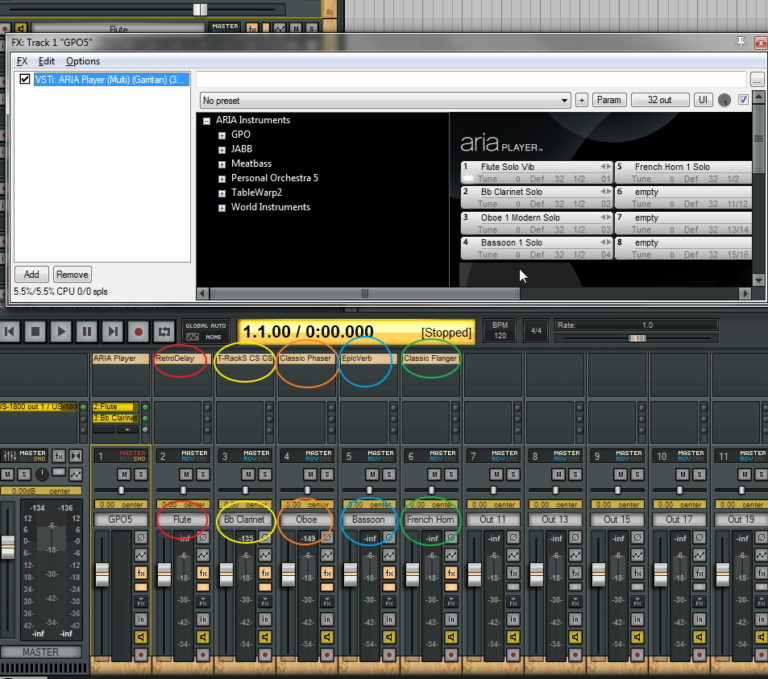Screen dimensions: 768x679
Task: Open the Edit menu in FX window
Action: tap(47, 61)
